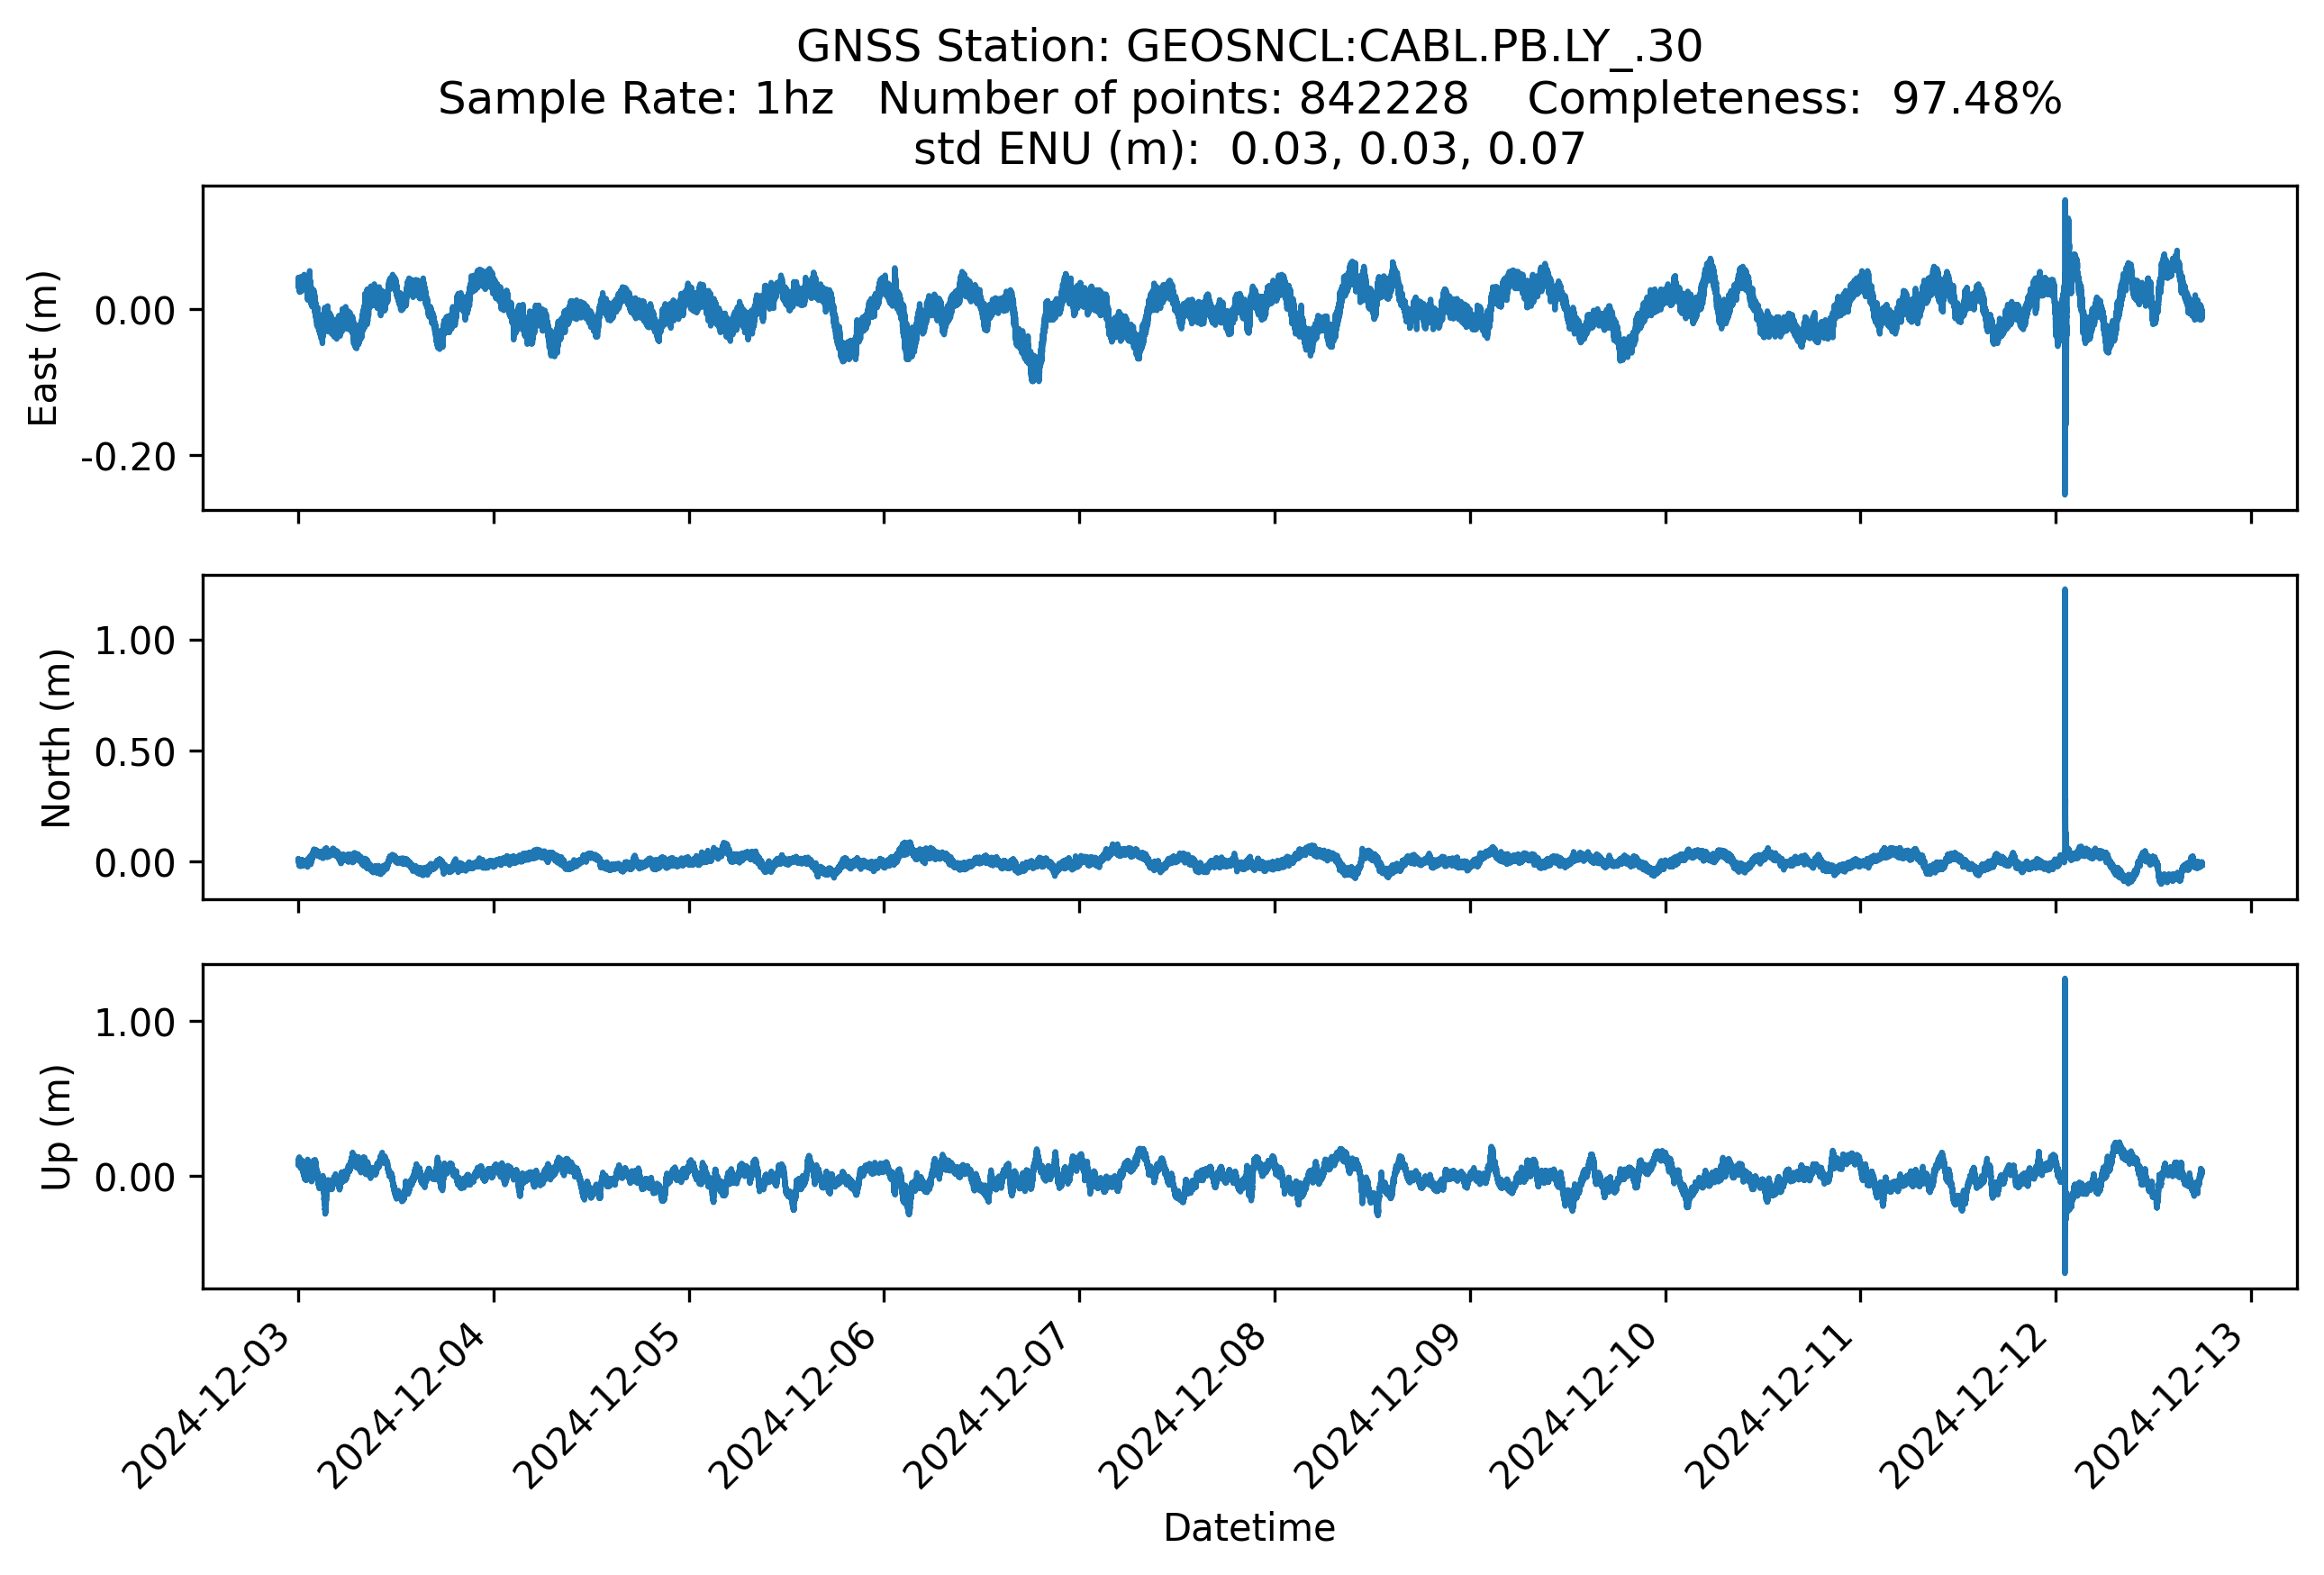2324x1575 pixels.
Task: Click the Up (m) axis label
Action: coord(56,1127)
